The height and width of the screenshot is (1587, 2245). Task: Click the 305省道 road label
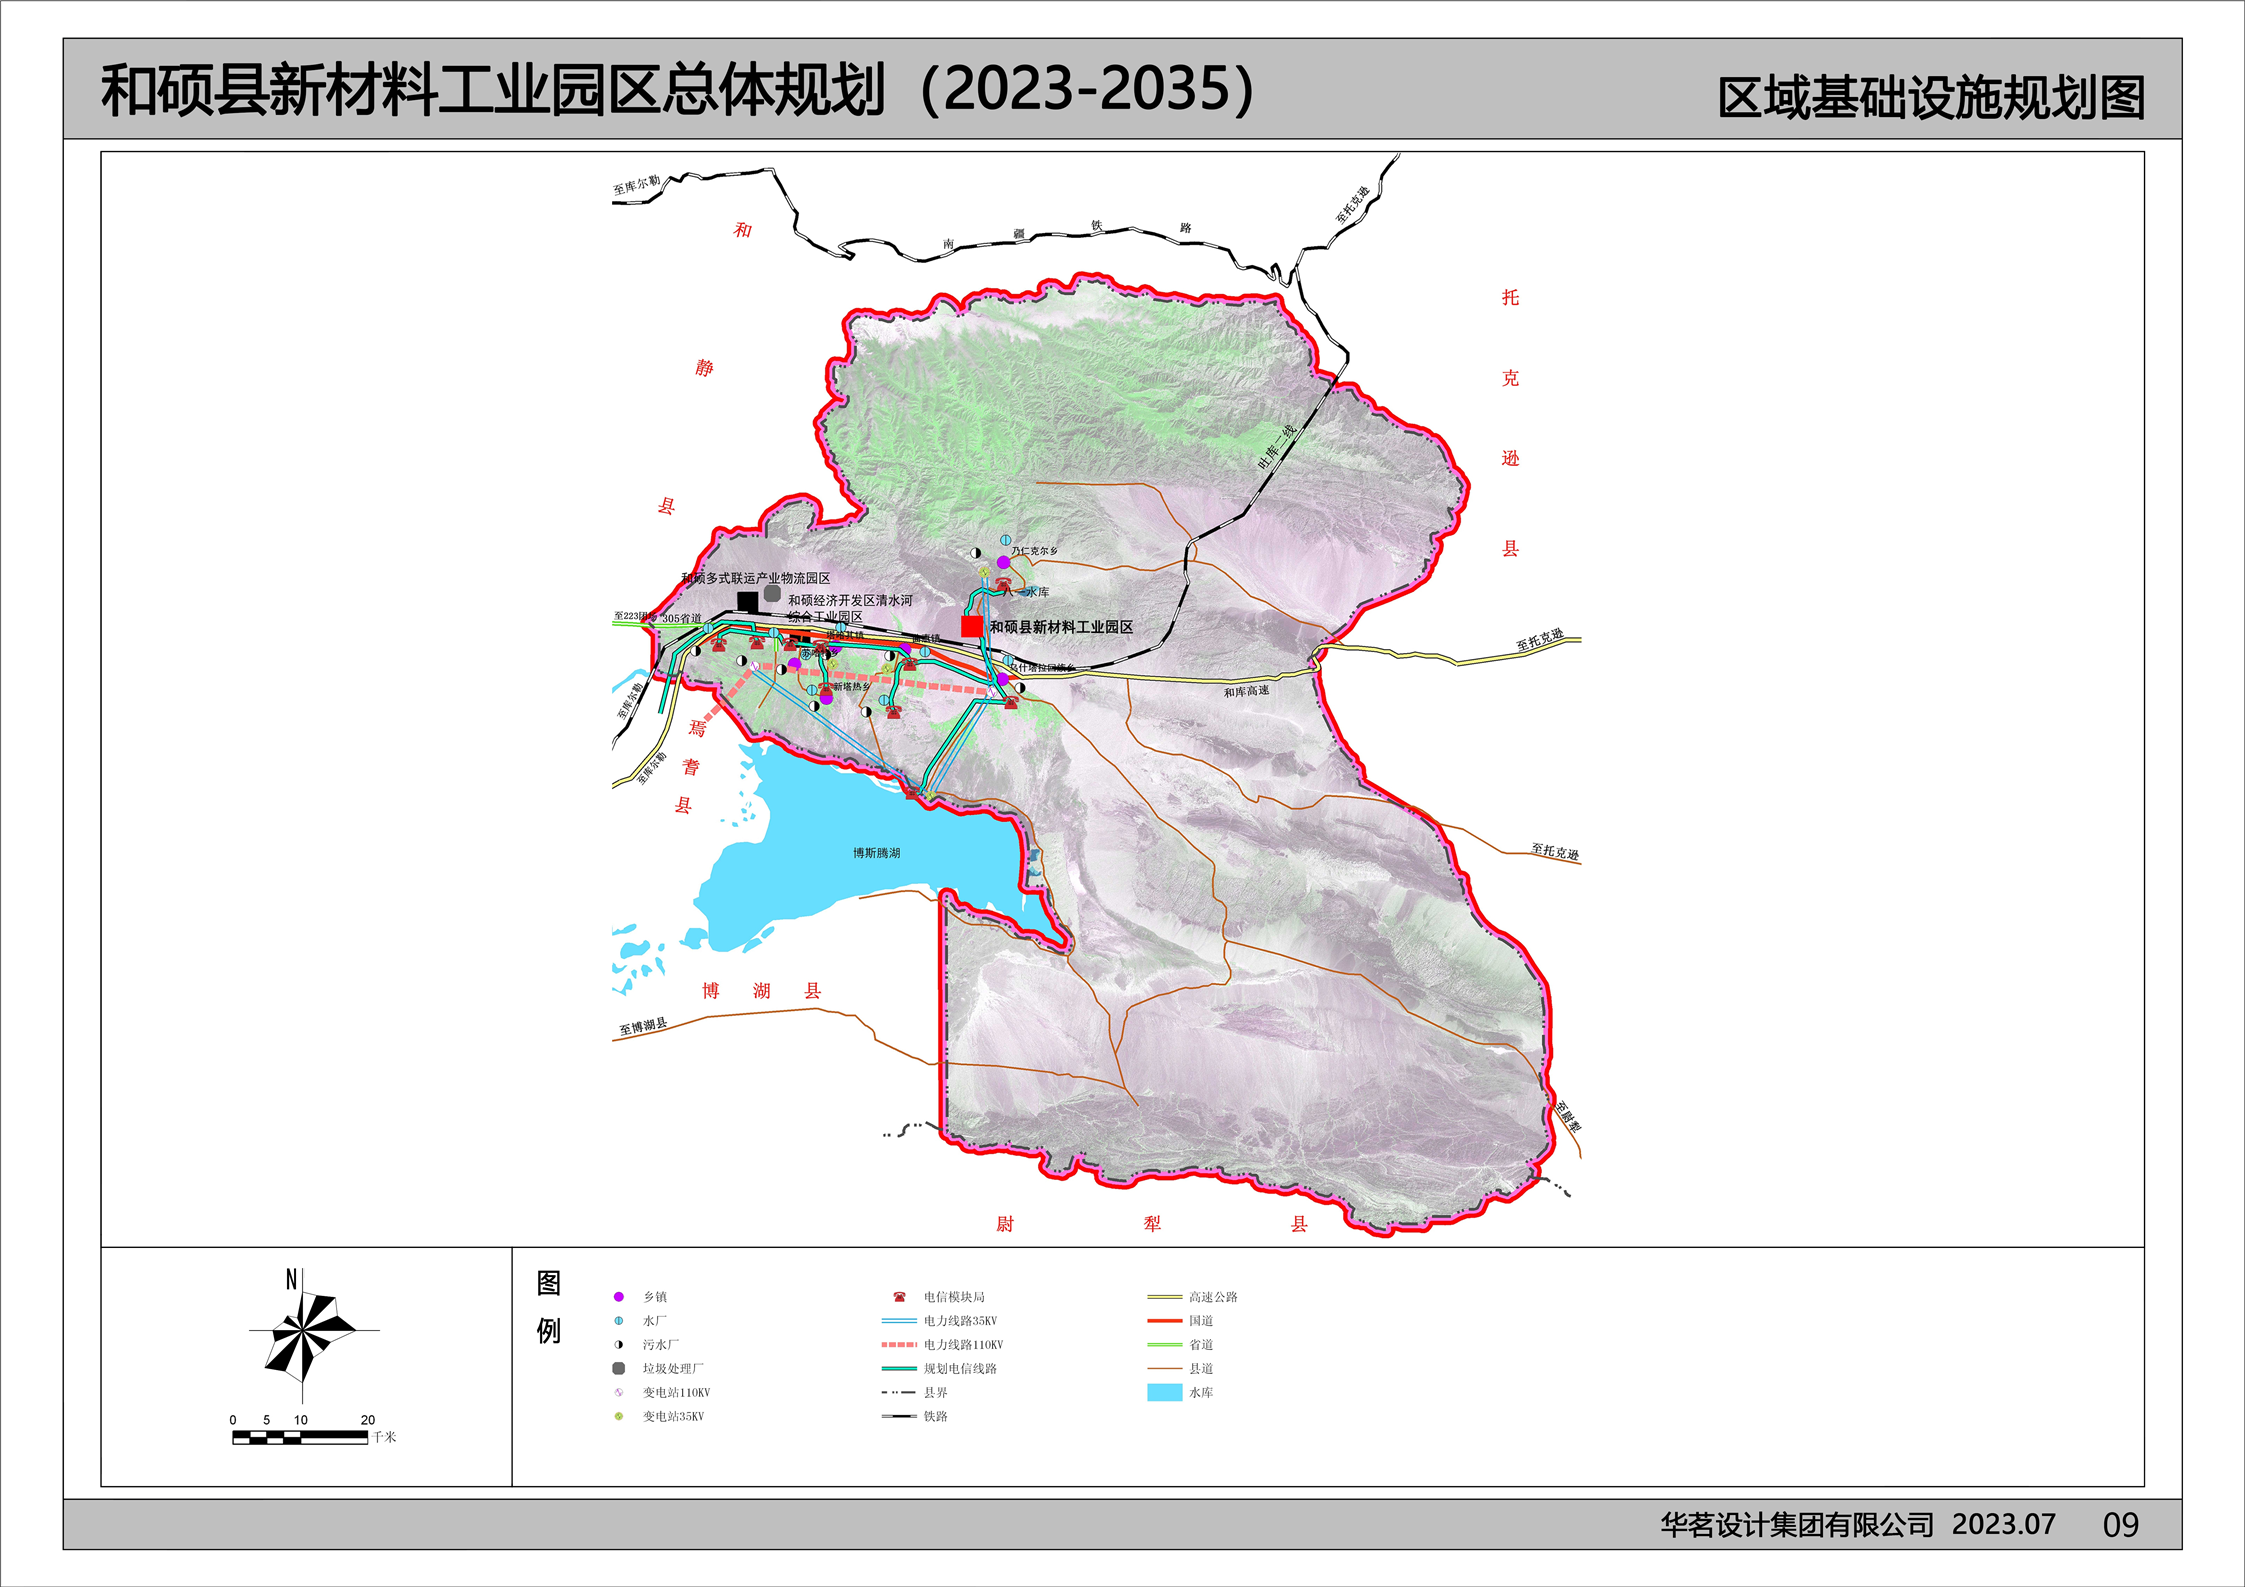pos(682,618)
